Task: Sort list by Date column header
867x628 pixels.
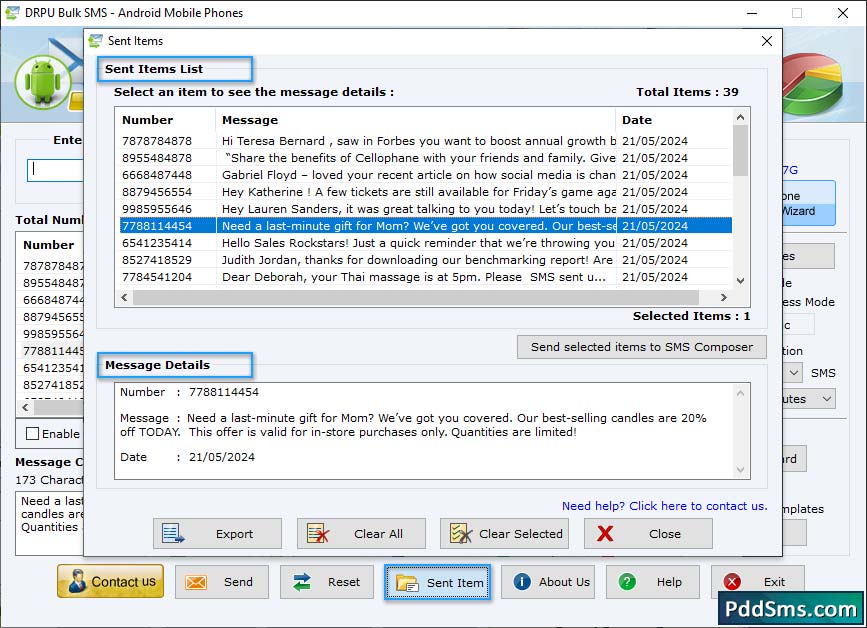Action: 673,120
